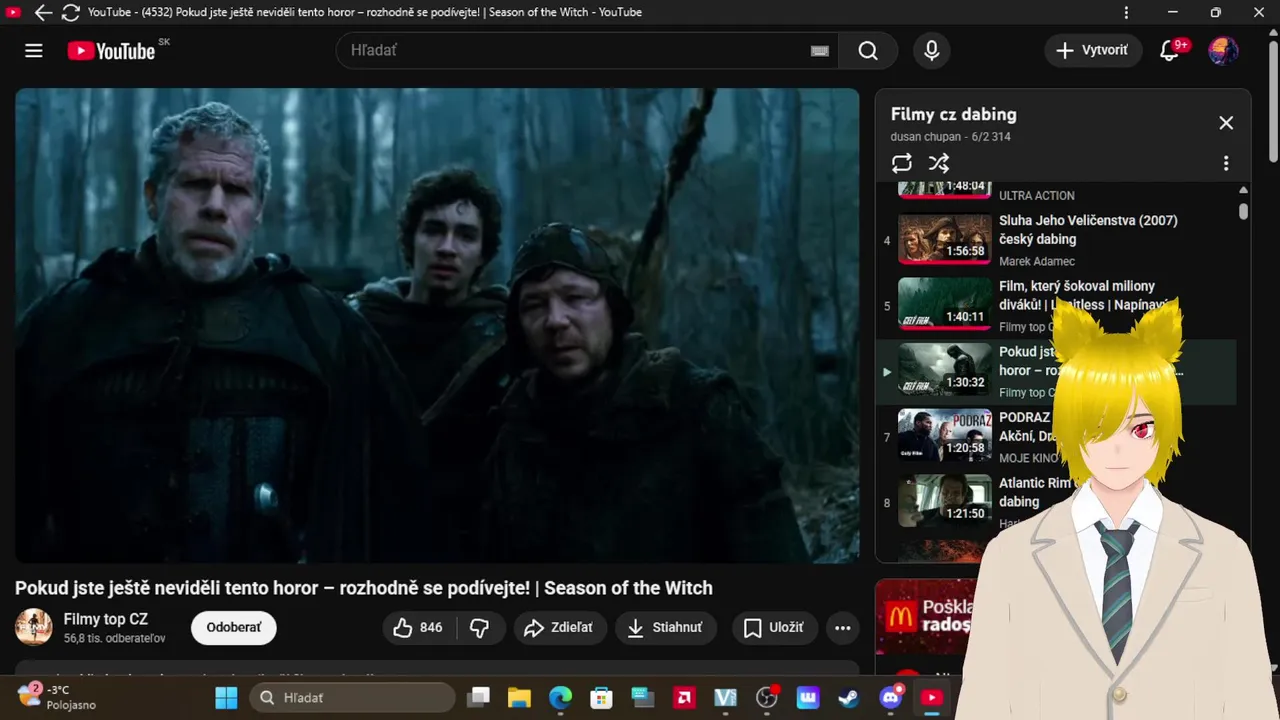Open the on-screen keyboard in search box

point(820,51)
